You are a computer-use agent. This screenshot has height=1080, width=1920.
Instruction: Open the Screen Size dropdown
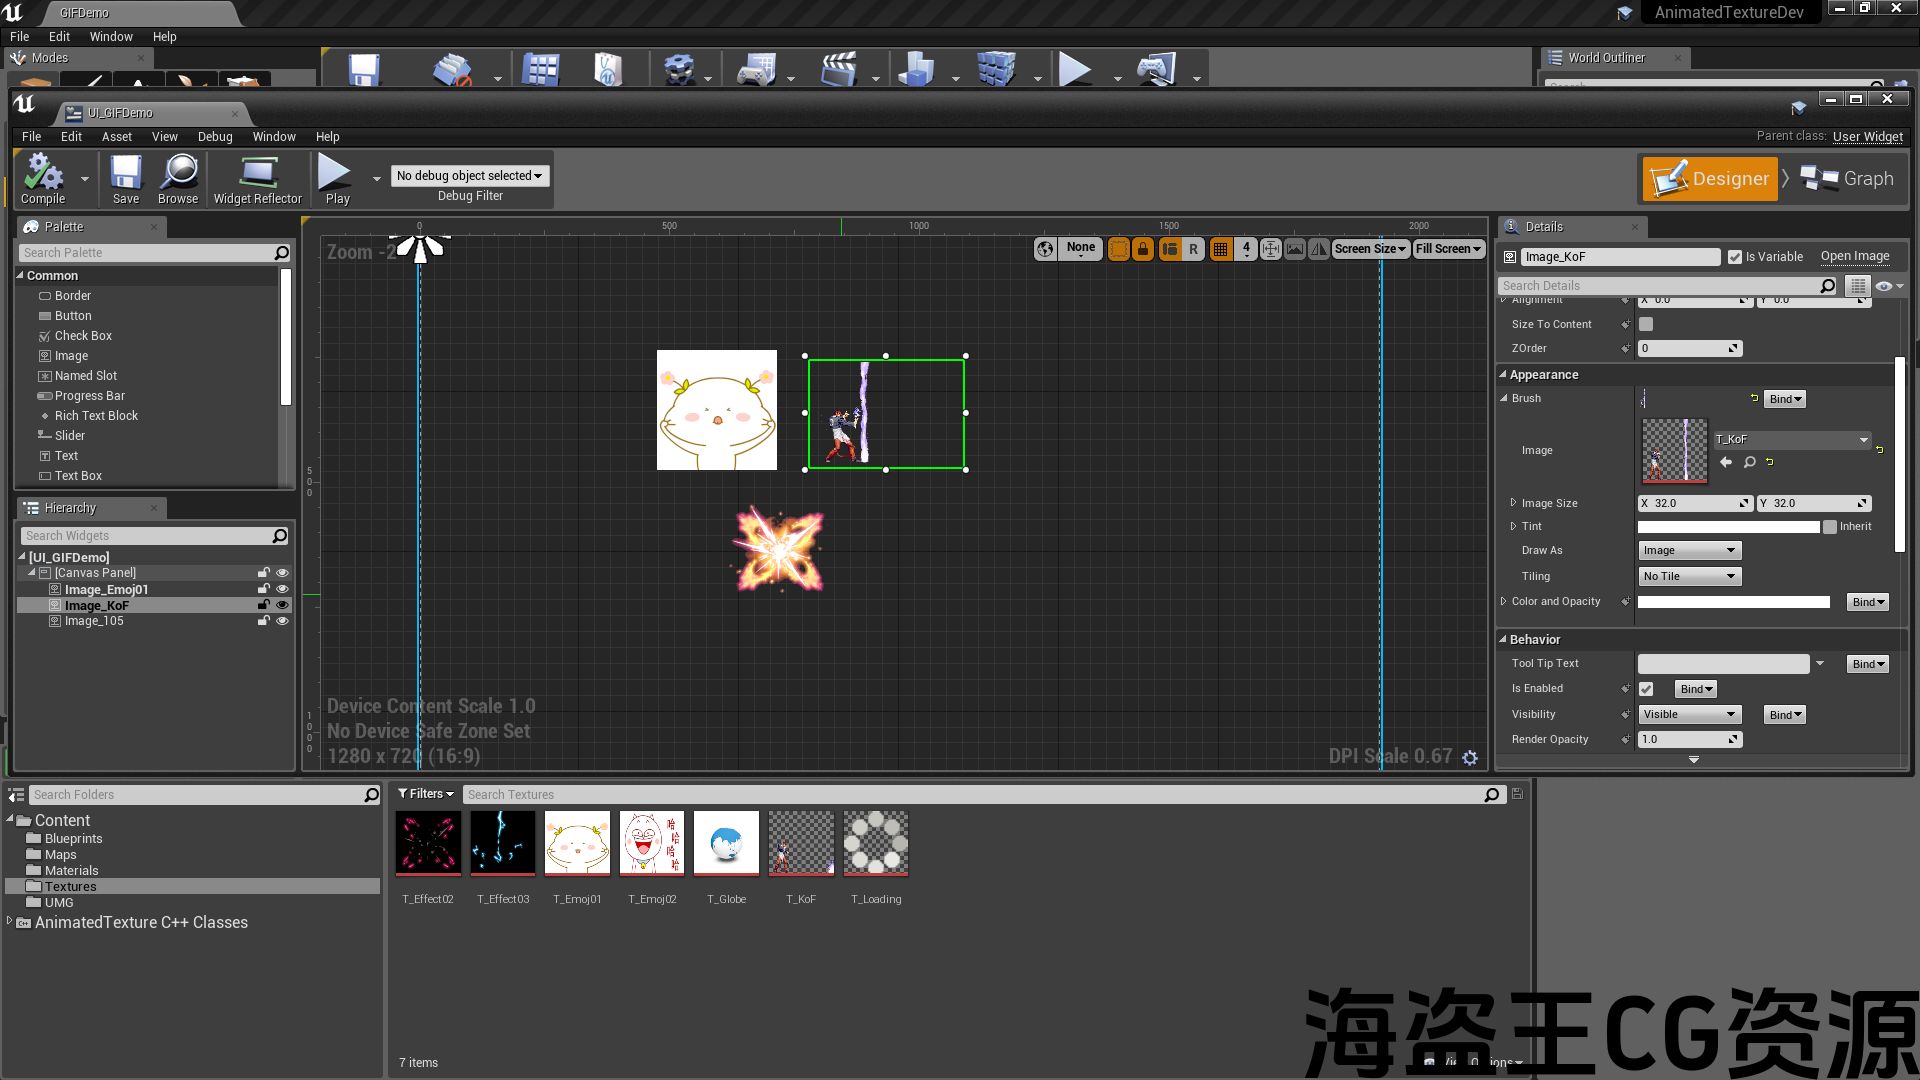click(1370, 249)
